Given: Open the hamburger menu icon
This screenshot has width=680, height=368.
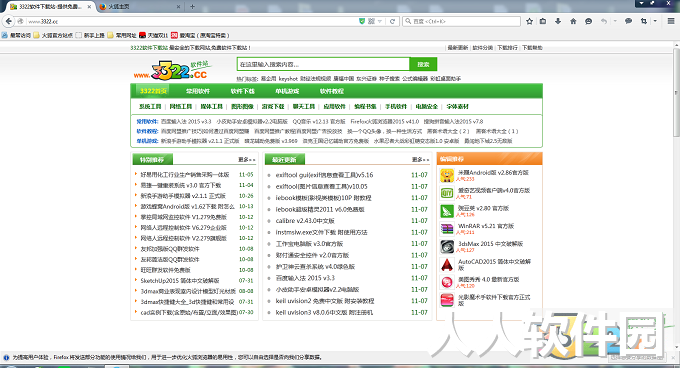Looking at the screenshot, I should 670,21.
